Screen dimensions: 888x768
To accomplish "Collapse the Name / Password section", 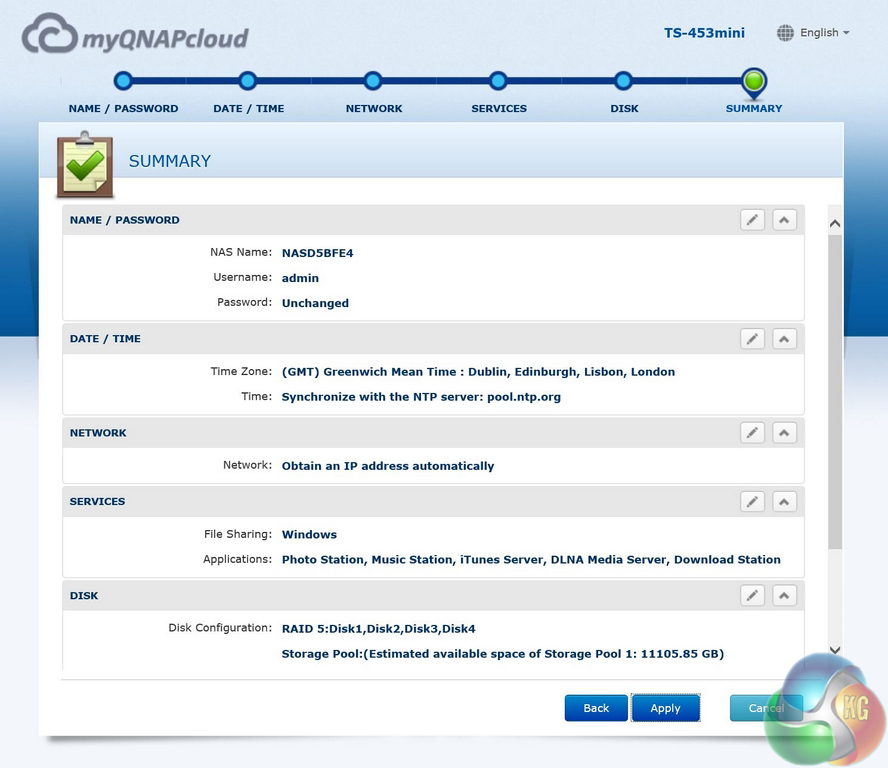I will click(784, 220).
